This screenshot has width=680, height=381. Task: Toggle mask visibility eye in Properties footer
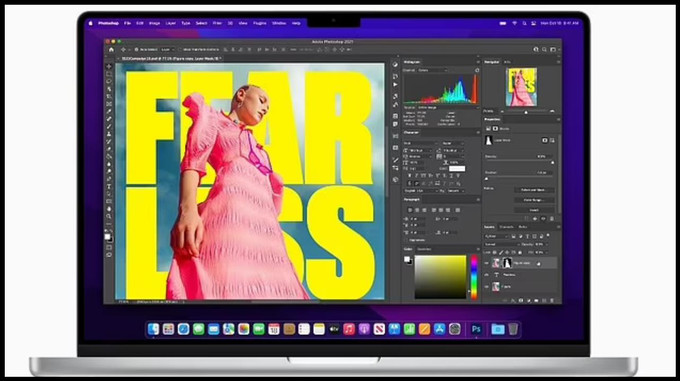[x=543, y=219]
